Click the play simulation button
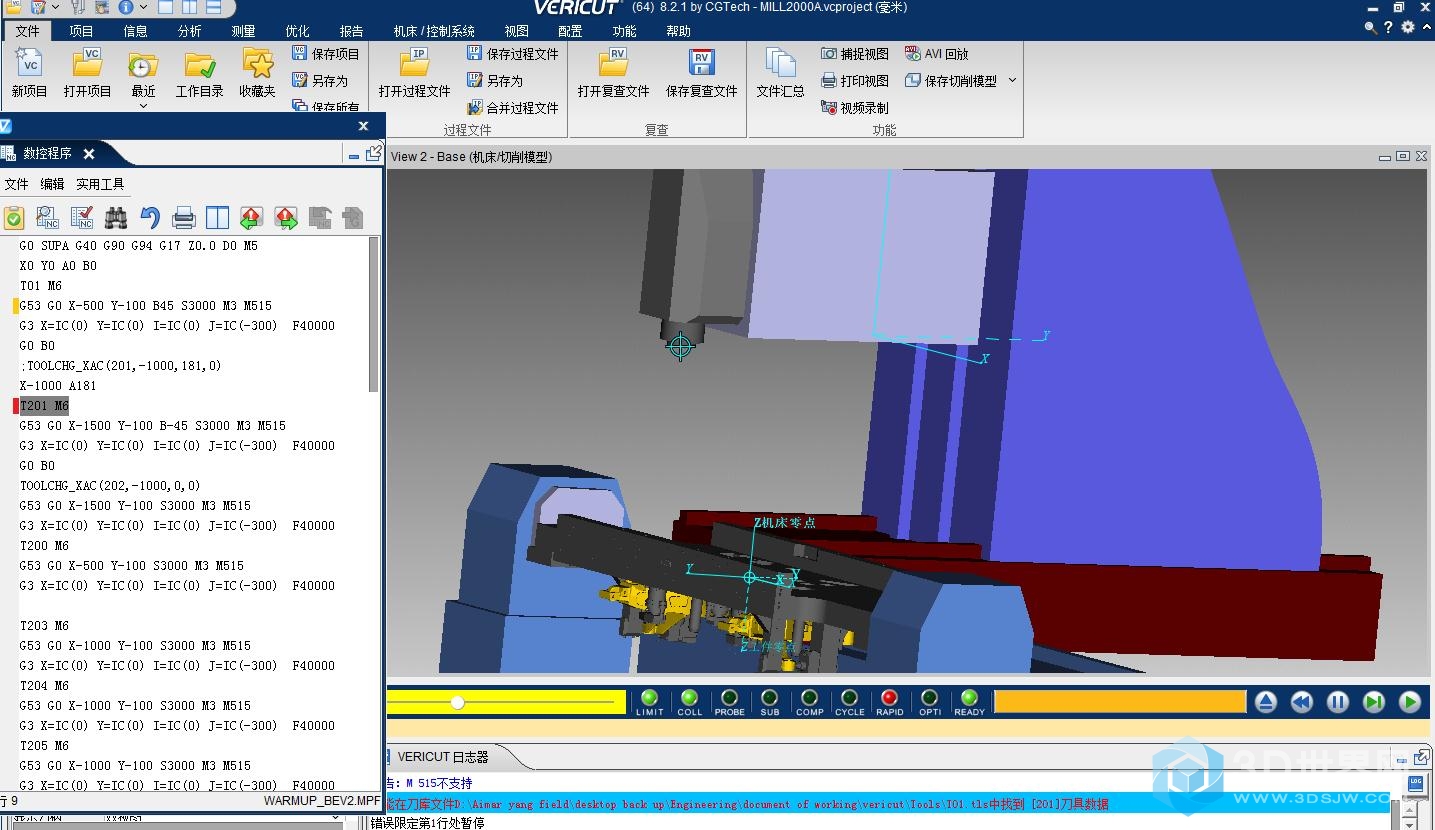This screenshot has width=1435, height=830. 1410,702
